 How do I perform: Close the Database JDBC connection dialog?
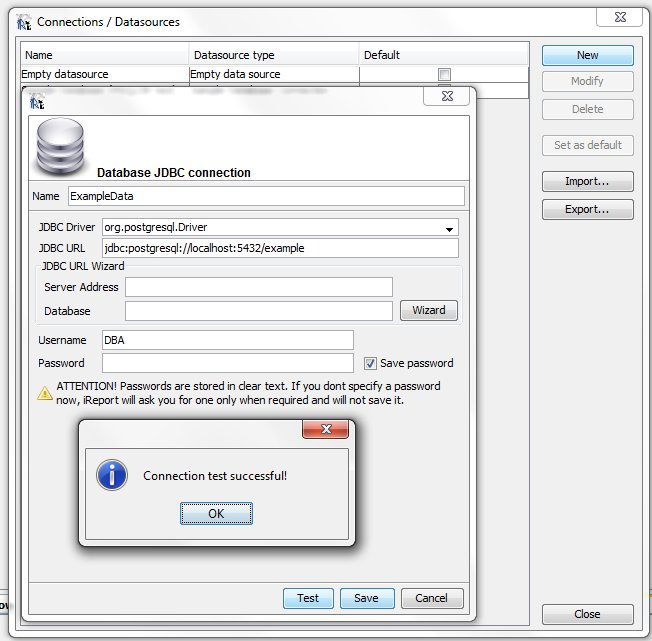tap(447, 96)
